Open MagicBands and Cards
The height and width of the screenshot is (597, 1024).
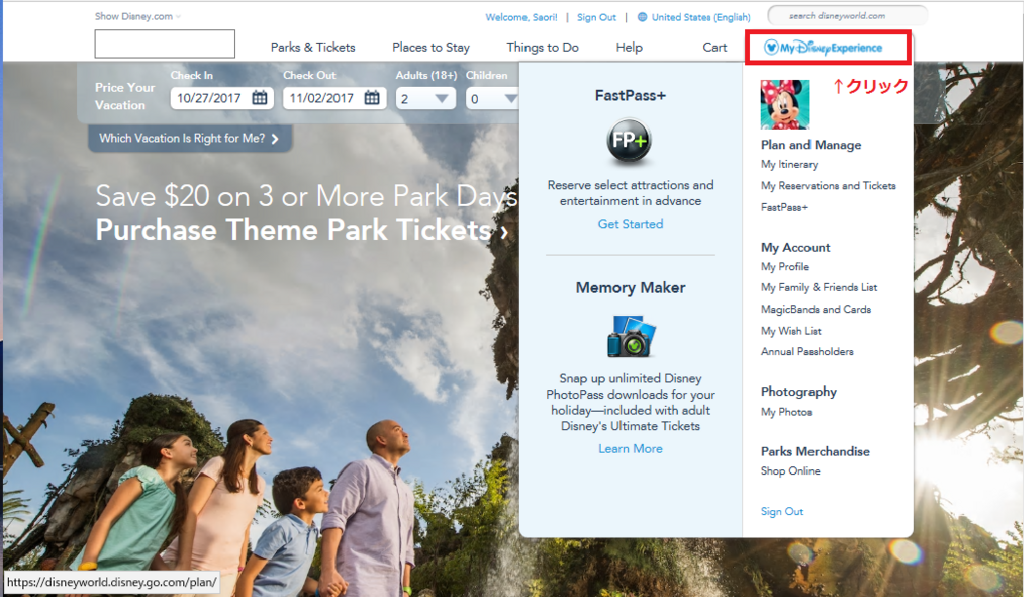pos(816,310)
